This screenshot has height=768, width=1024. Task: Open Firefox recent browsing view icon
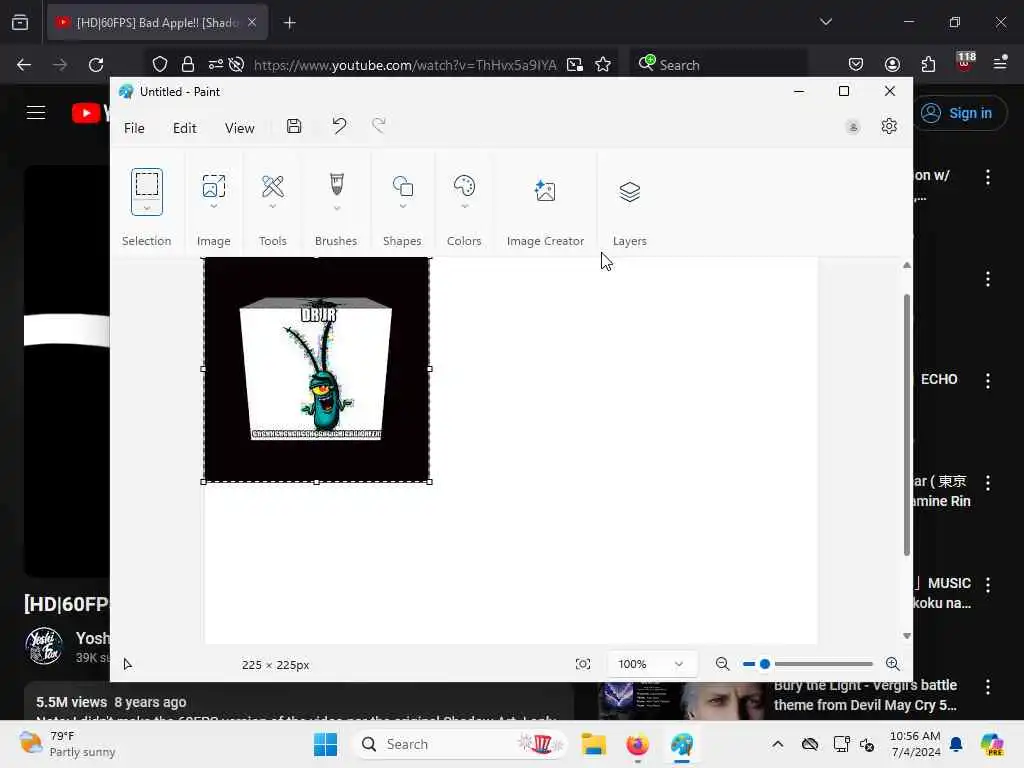[20, 23]
